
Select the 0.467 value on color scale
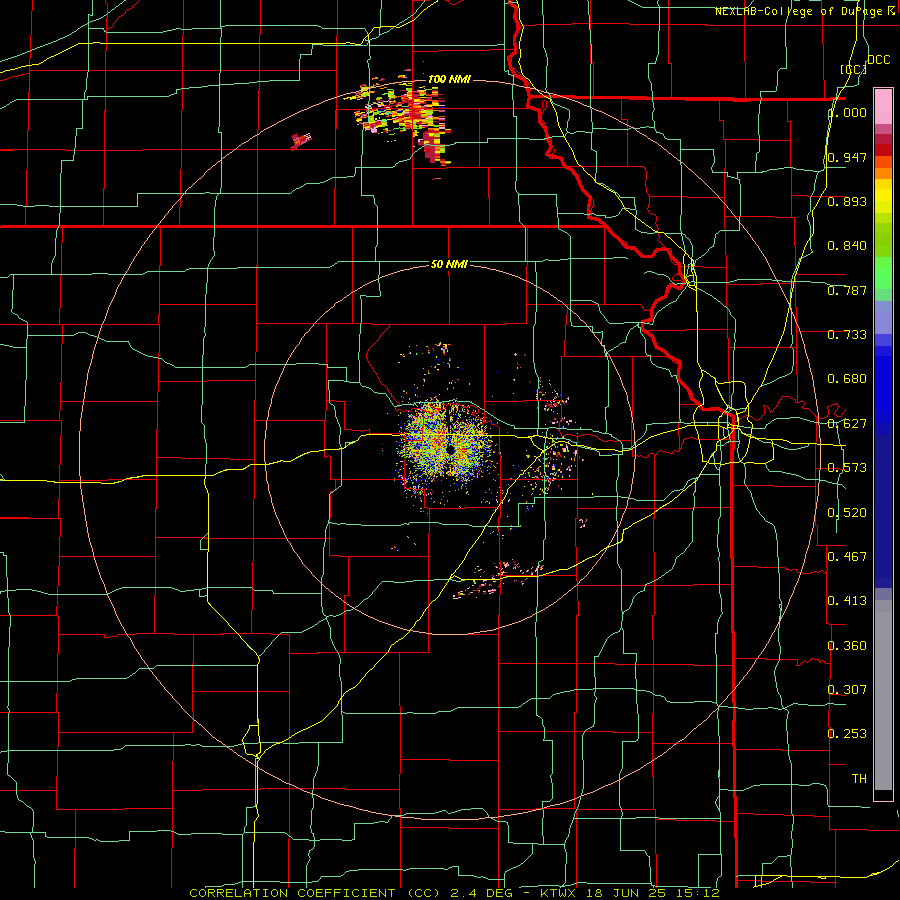tap(847, 557)
